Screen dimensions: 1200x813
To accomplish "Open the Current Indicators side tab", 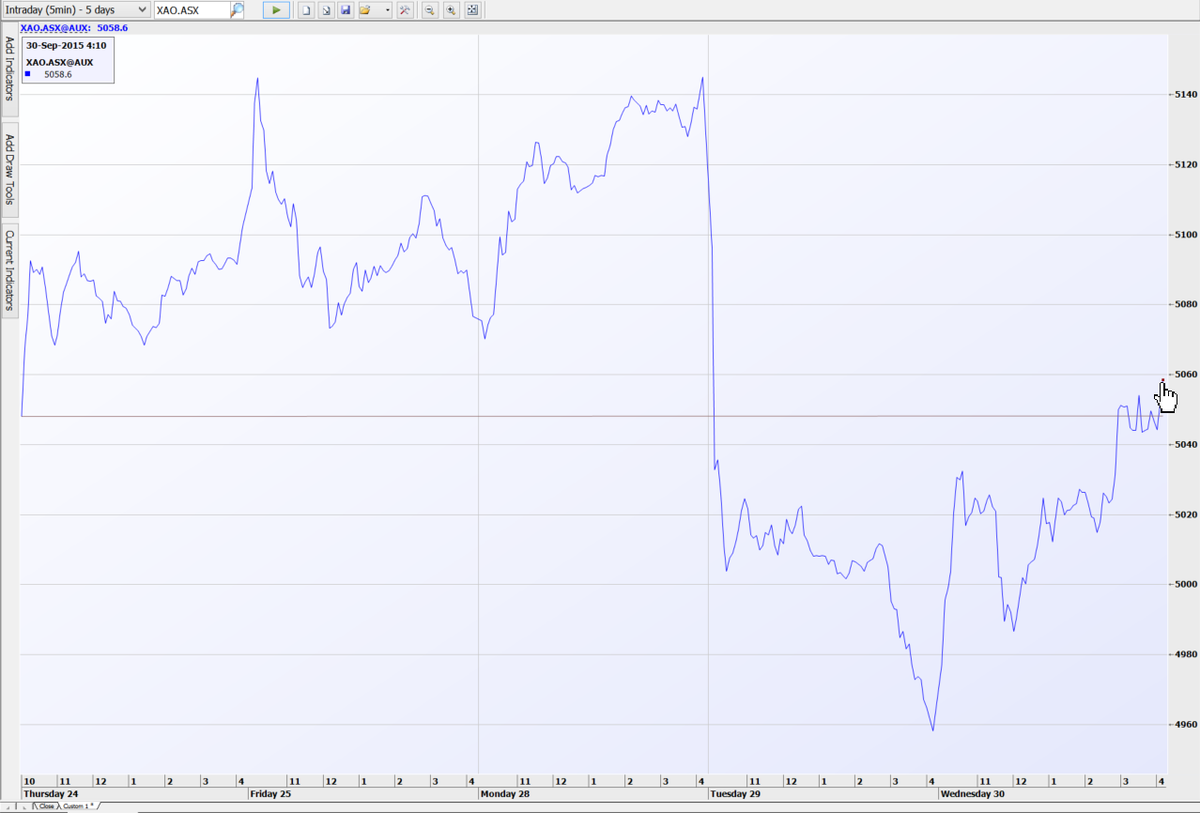I will [x=9, y=270].
